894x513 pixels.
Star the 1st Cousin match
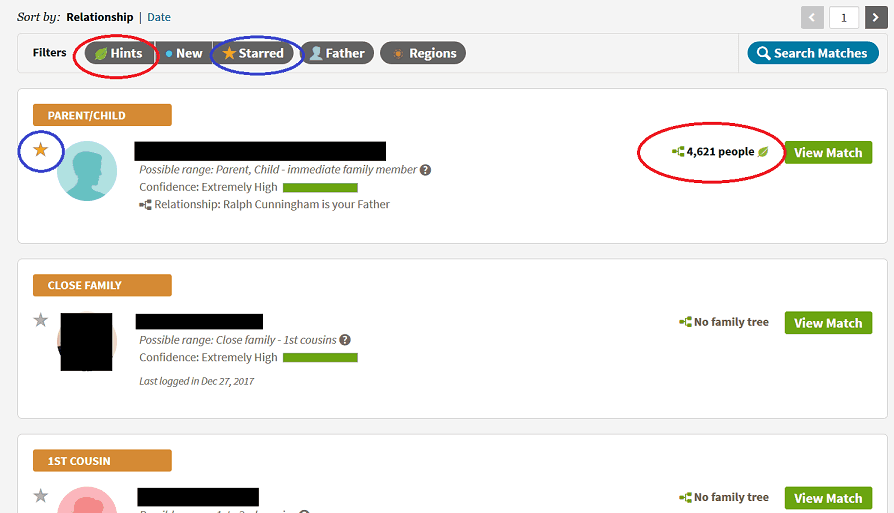[x=40, y=496]
